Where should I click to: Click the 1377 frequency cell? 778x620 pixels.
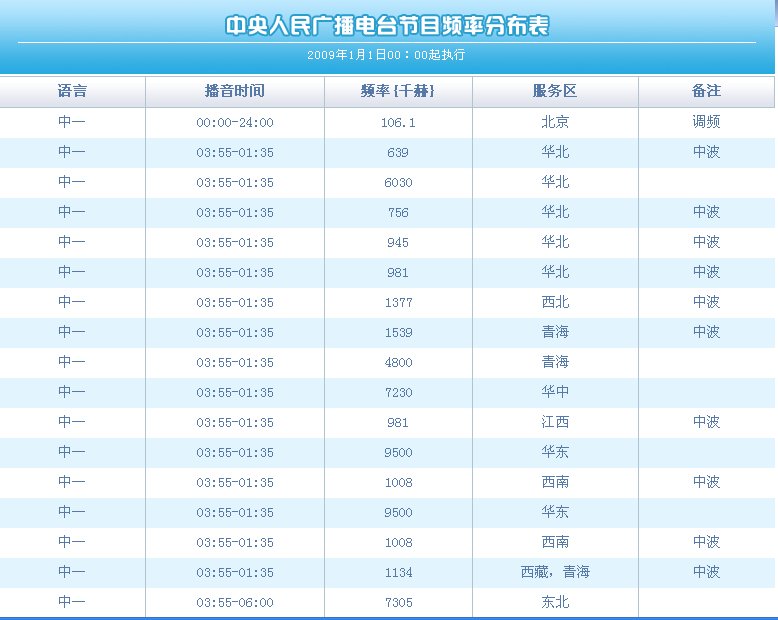click(x=398, y=302)
